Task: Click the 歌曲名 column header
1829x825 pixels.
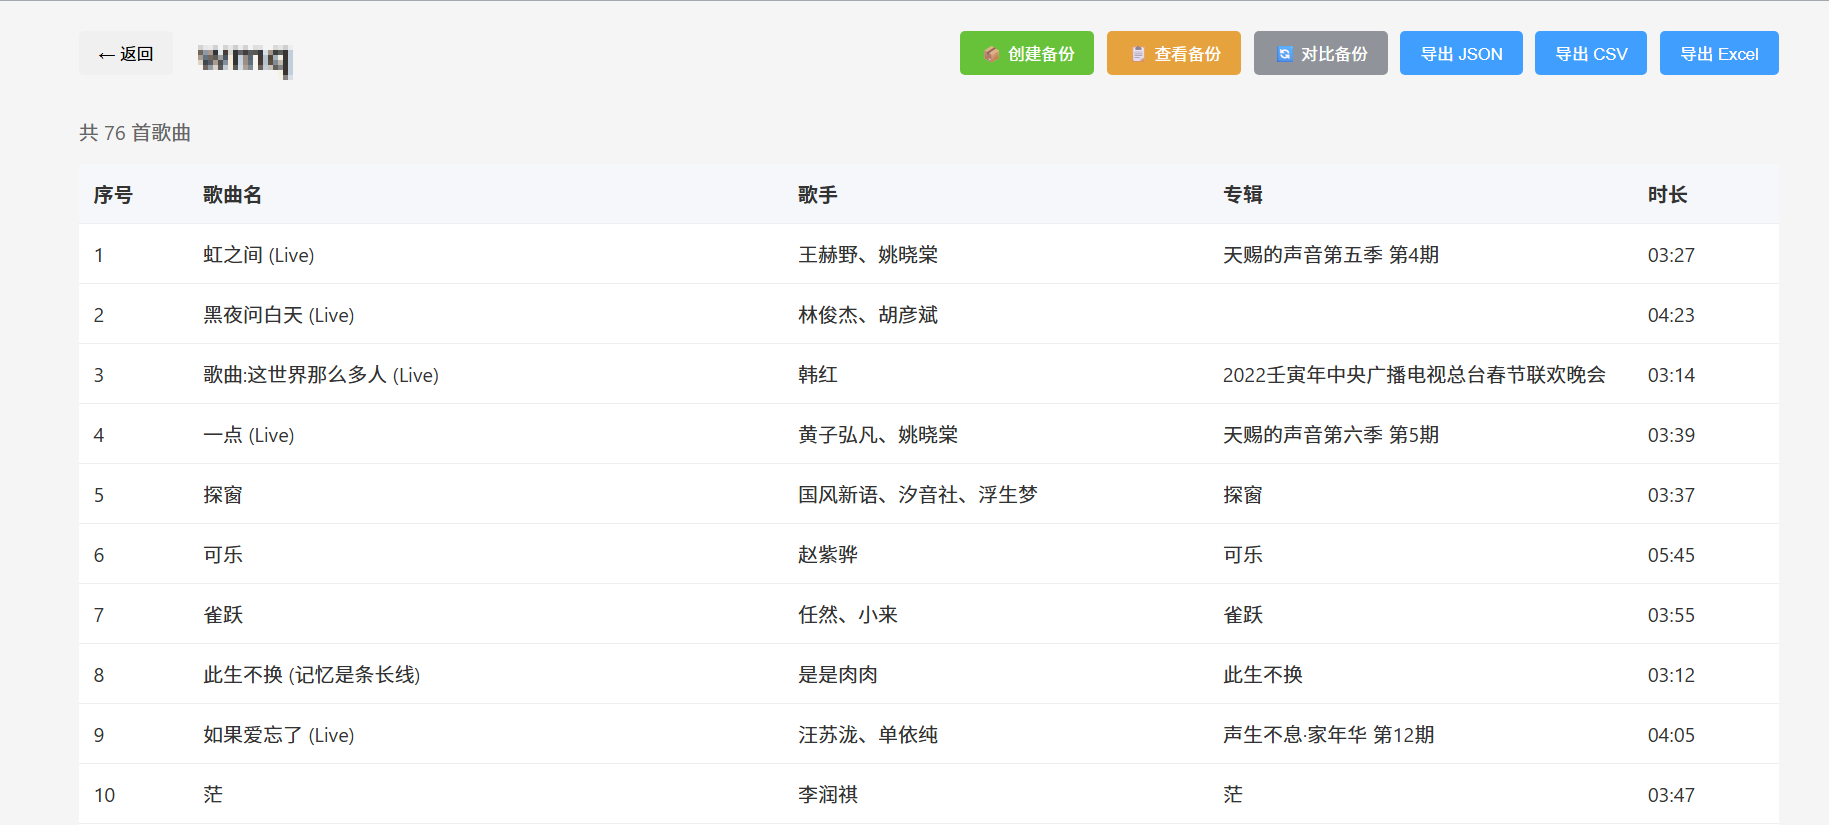Action: pyautogui.click(x=232, y=195)
